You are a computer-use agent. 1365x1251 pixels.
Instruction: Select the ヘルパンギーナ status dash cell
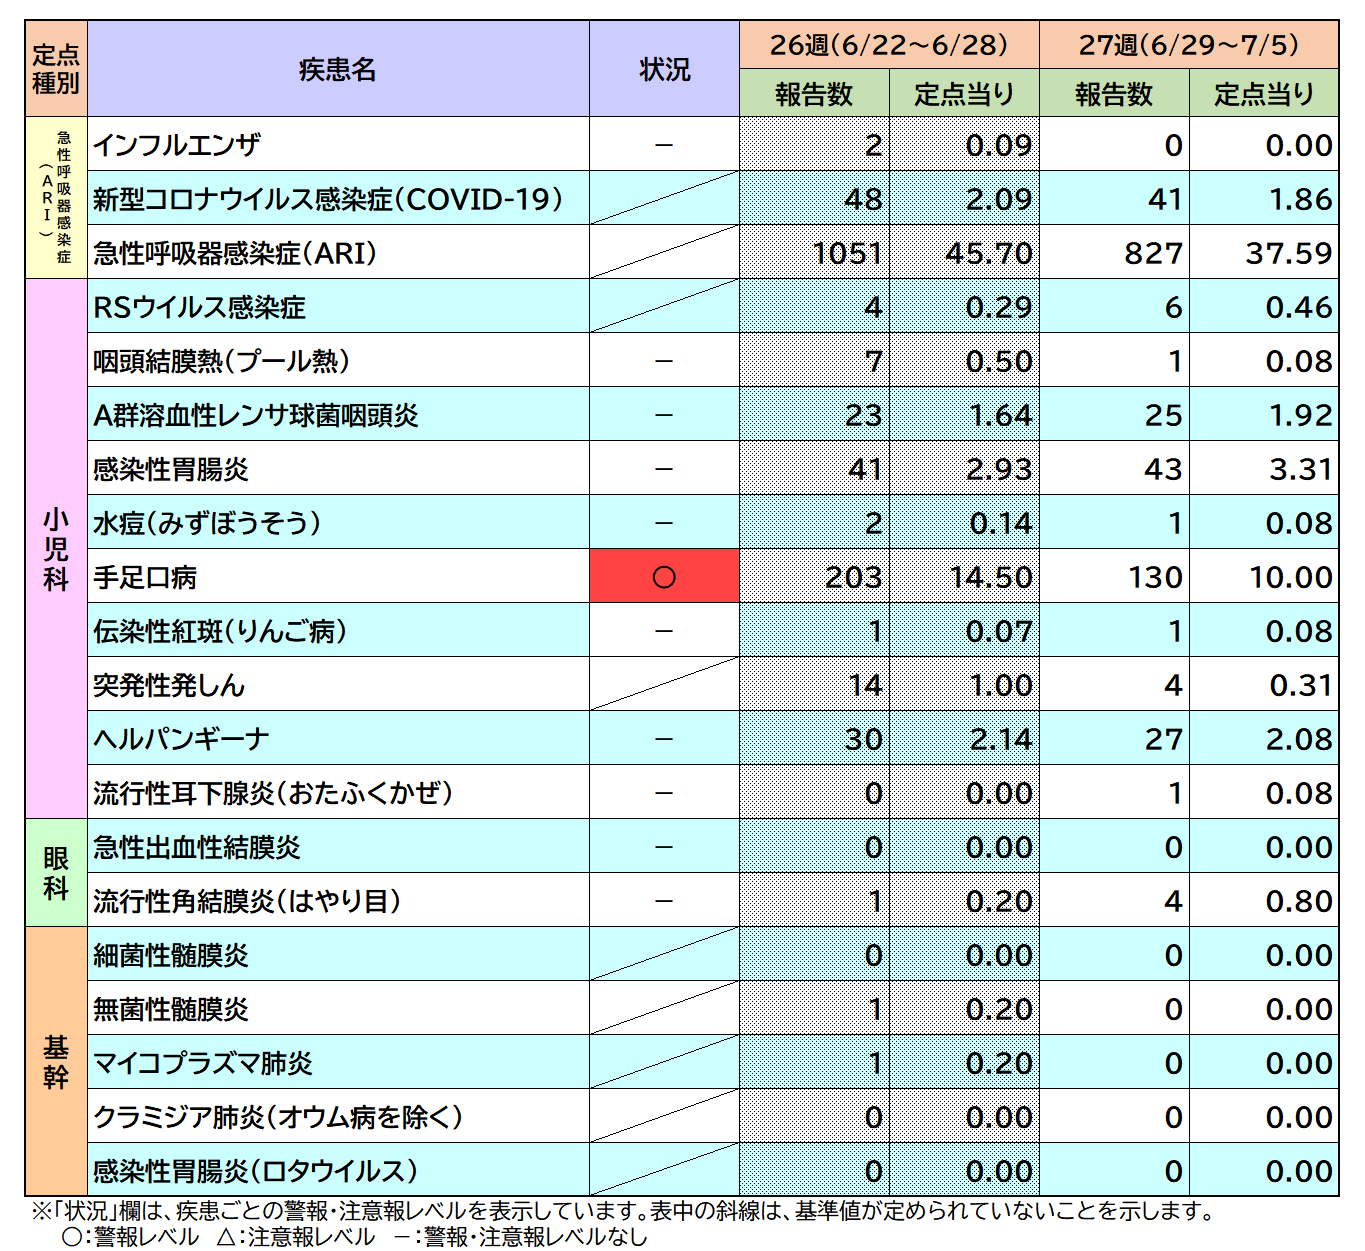(664, 739)
